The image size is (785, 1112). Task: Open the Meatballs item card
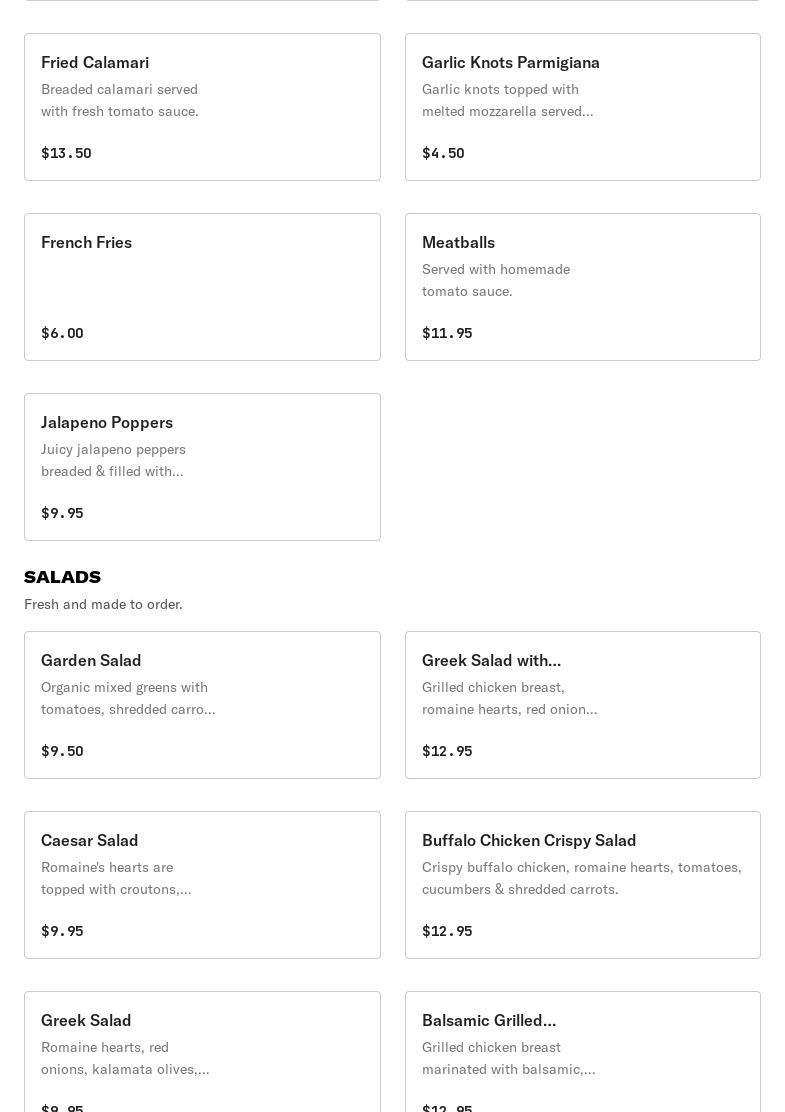pyautogui.click(x=582, y=287)
